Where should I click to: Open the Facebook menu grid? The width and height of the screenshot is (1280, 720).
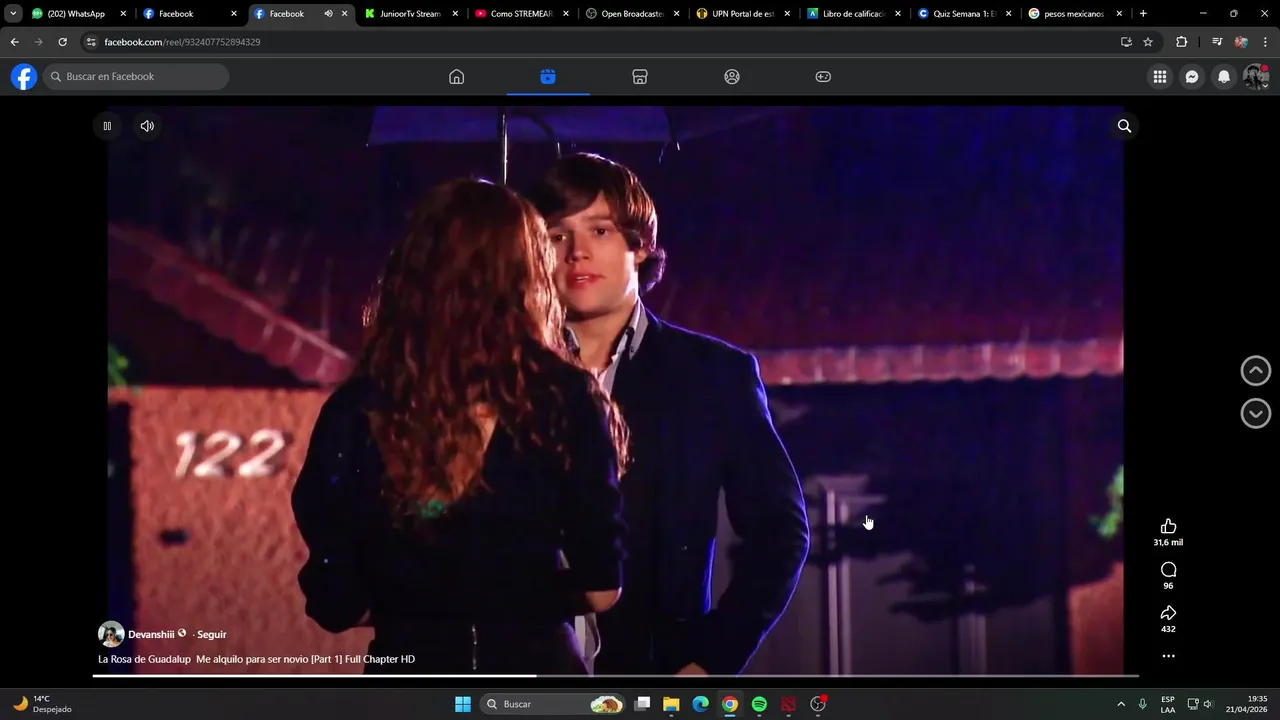click(1160, 77)
